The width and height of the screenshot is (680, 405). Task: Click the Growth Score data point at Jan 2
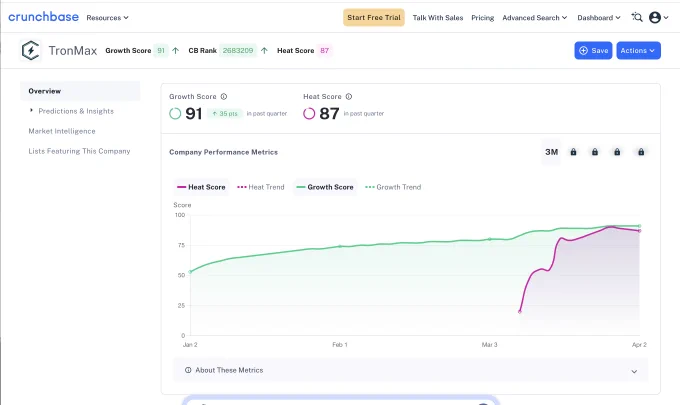click(x=190, y=272)
